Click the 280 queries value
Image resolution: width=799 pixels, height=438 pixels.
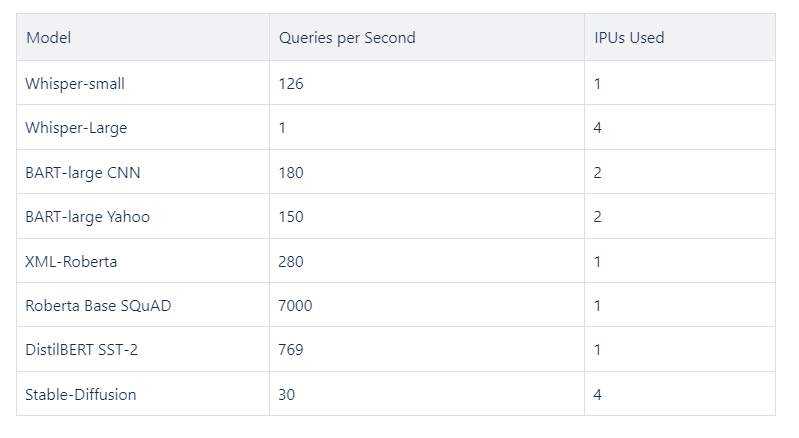click(x=291, y=261)
